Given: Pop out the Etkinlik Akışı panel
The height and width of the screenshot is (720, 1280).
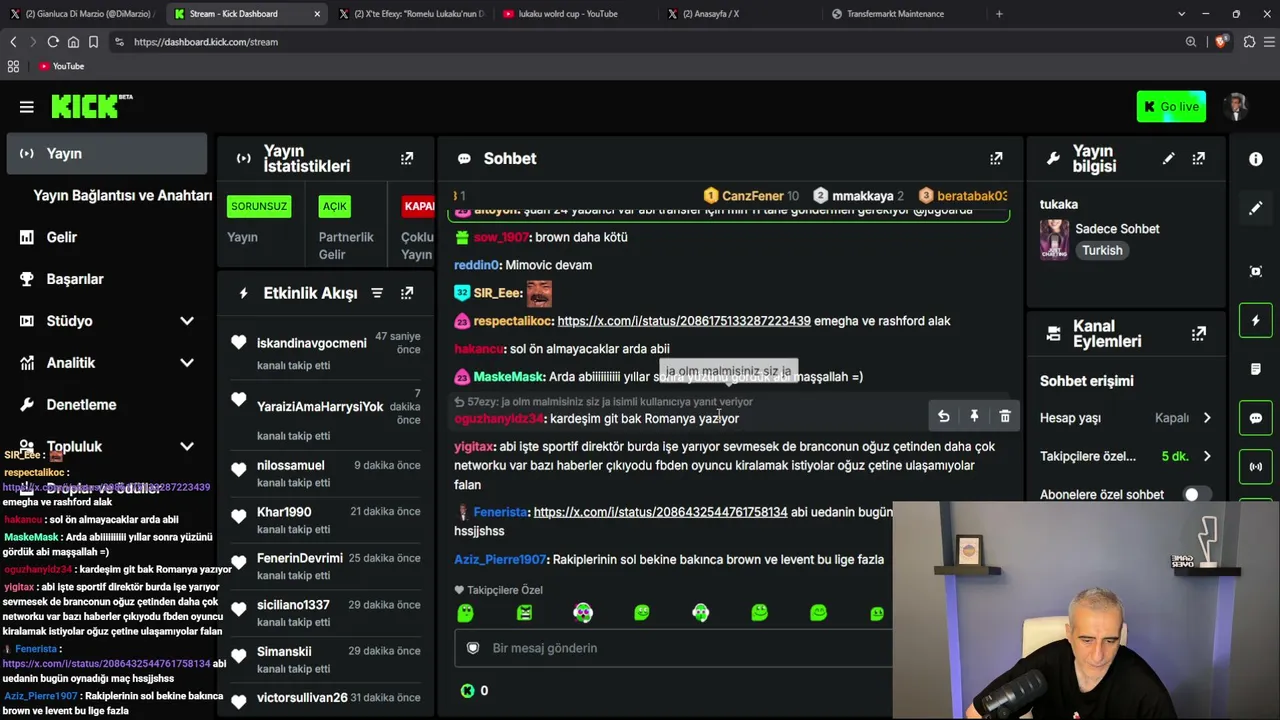Looking at the screenshot, I should point(407,293).
